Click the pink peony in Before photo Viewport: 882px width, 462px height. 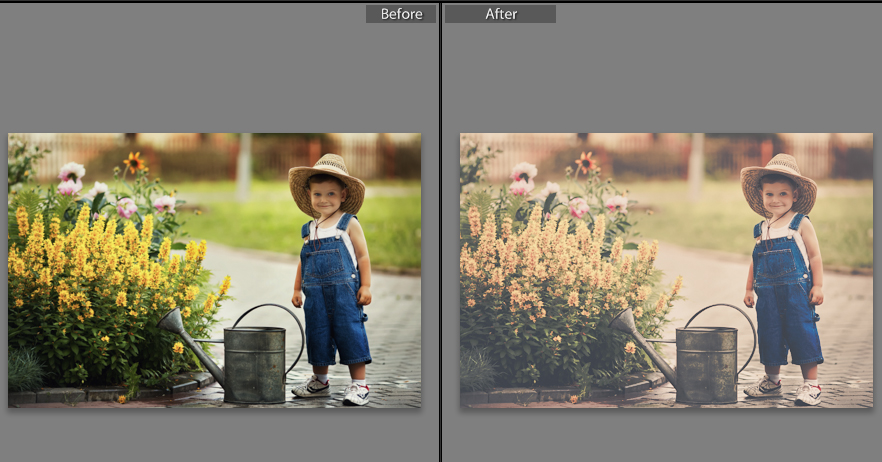(x=71, y=173)
